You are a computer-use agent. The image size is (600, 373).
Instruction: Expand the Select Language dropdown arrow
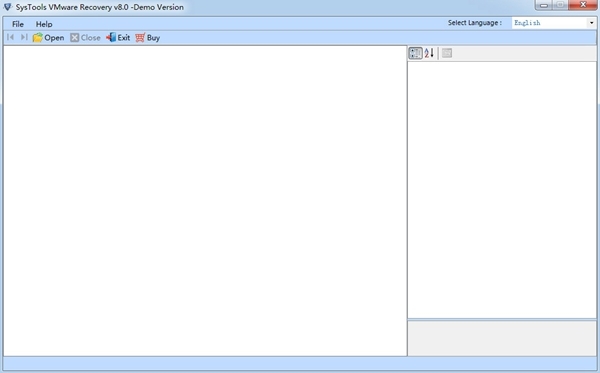pos(592,23)
